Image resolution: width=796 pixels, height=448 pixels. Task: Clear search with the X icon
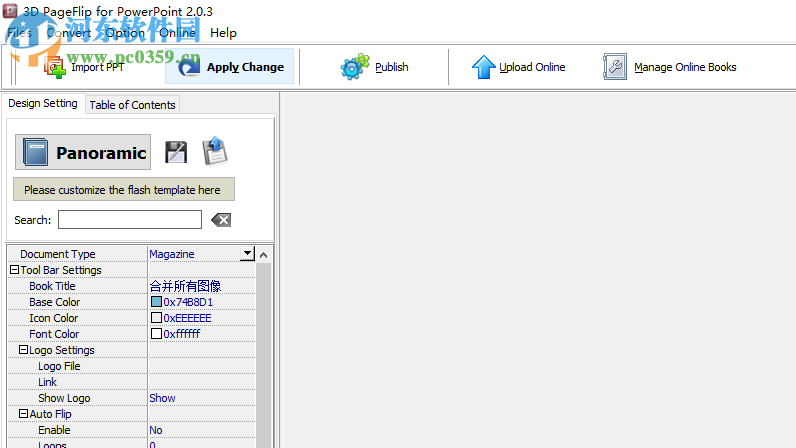(x=221, y=220)
